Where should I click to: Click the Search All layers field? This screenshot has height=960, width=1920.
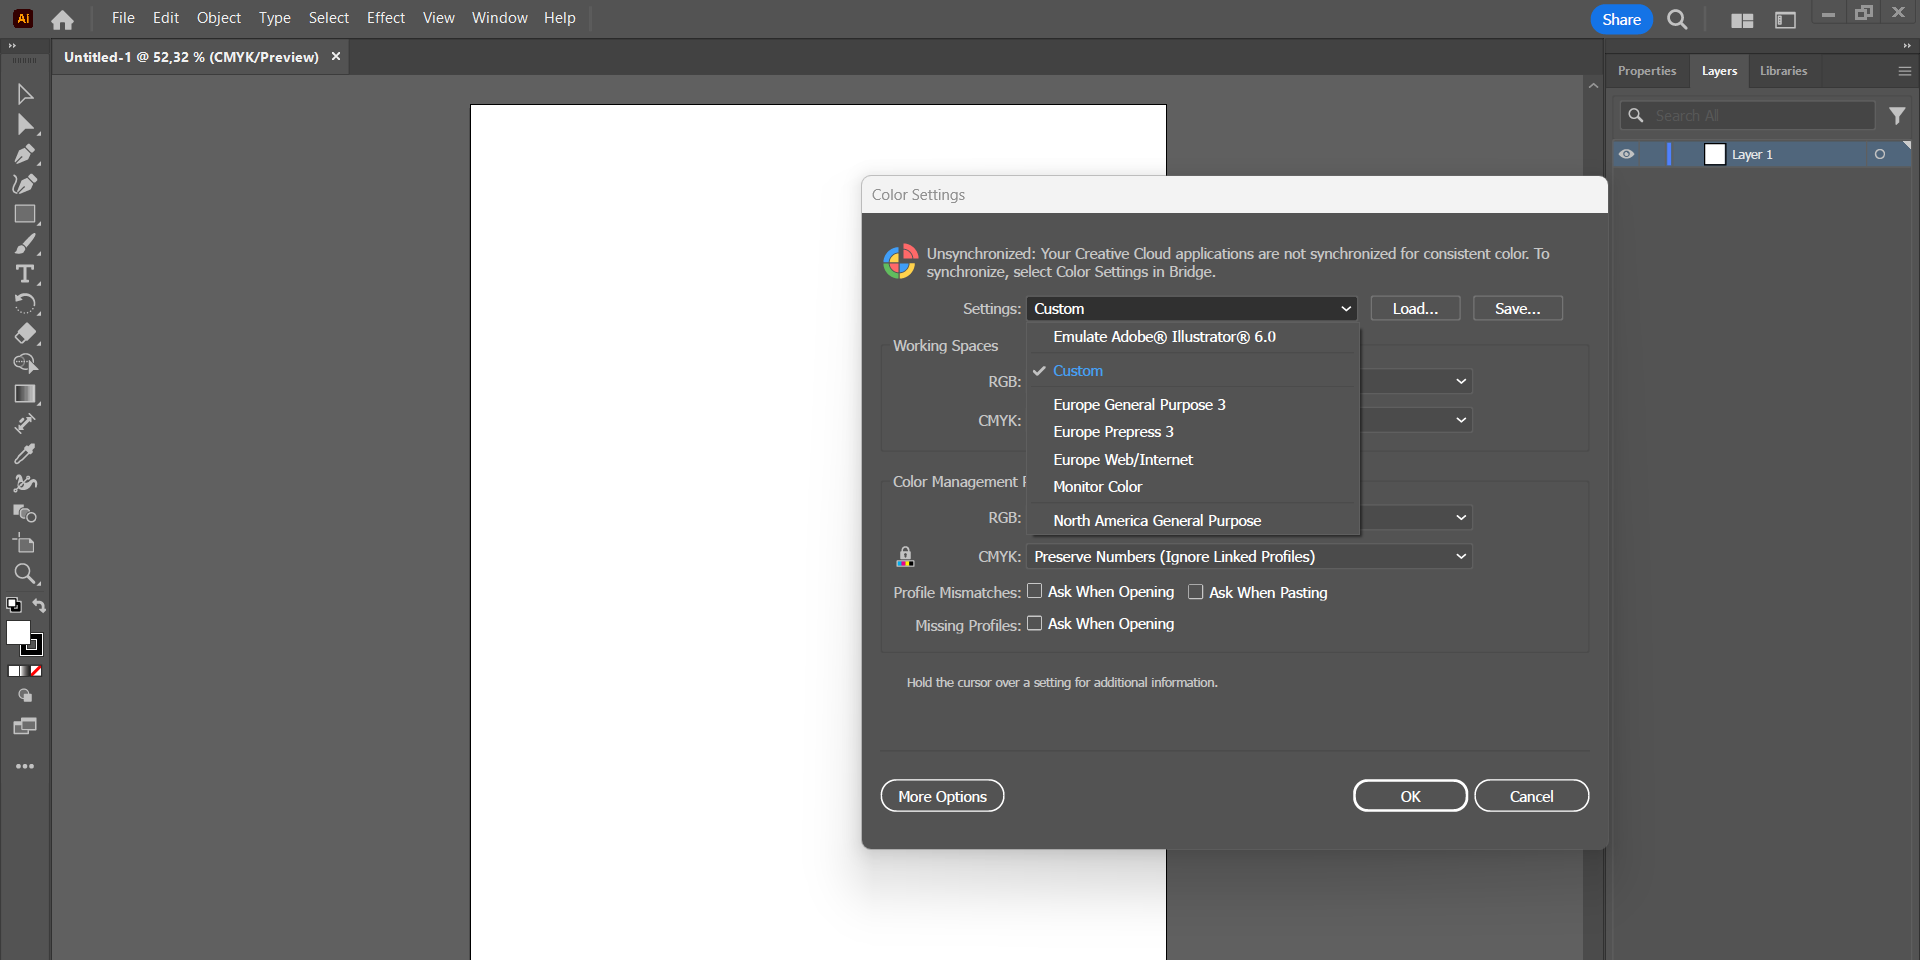tap(1746, 116)
